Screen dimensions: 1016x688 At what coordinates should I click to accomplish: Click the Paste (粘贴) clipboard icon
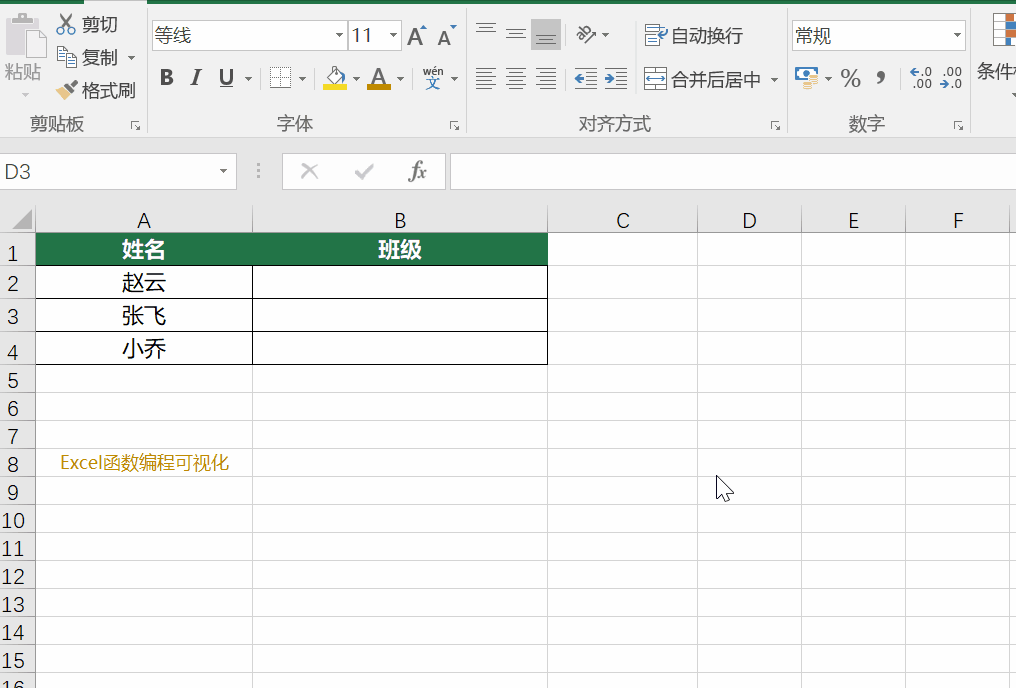click(25, 35)
